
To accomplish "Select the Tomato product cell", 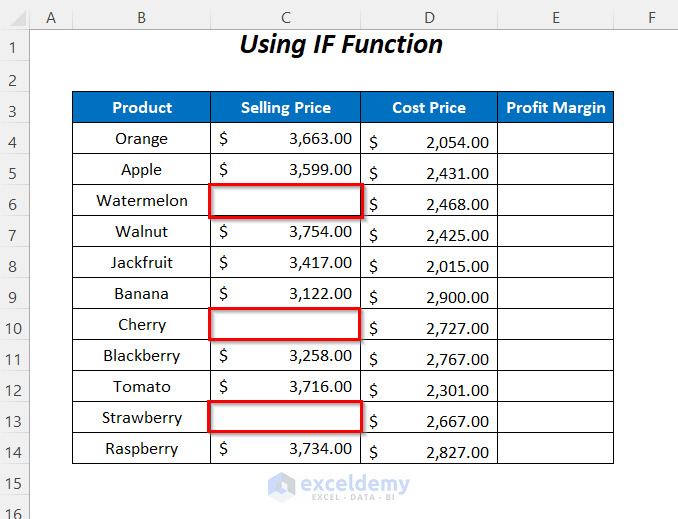I will coord(141,387).
